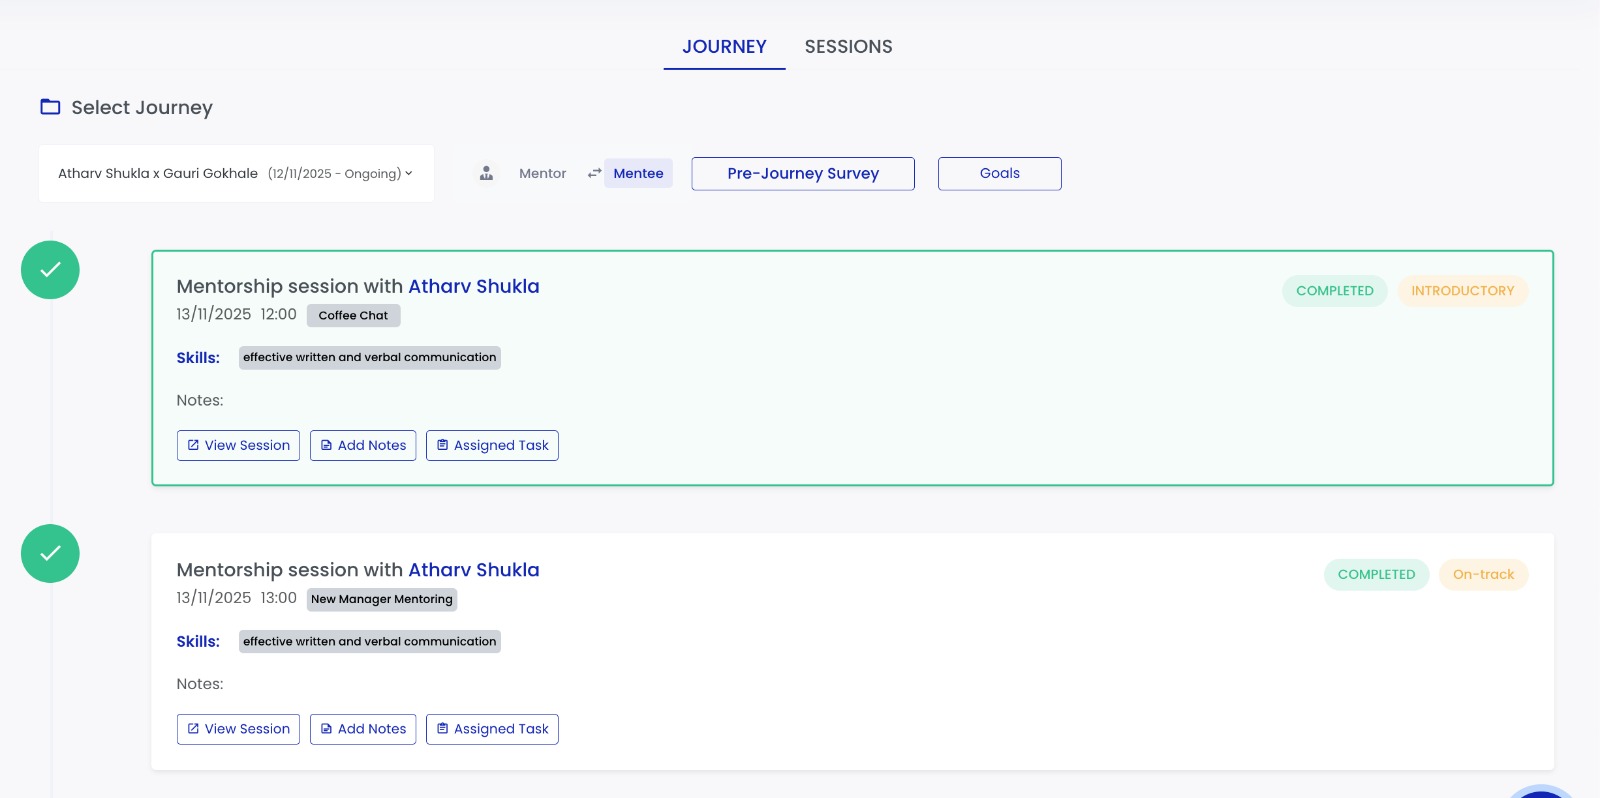This screenshot has width=1600, height=798.
Task: Click the INTRODUCTORY badge
Action: click(1463, 291)
